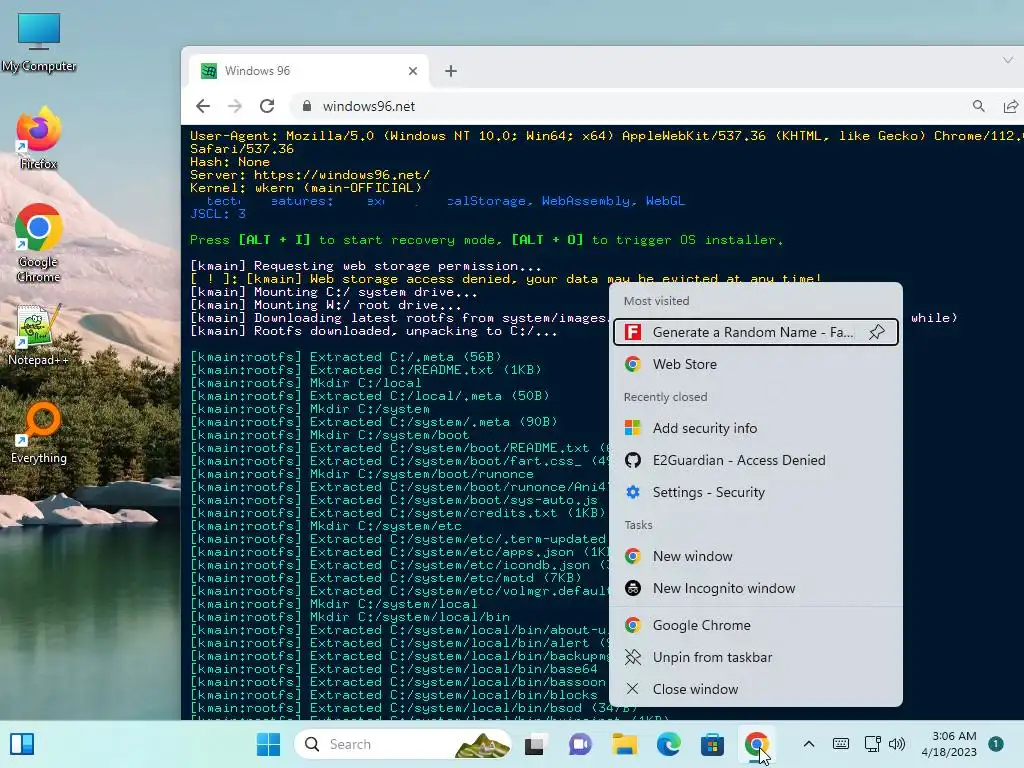Click the windows96.net address field
The width and height of the screenshot is (1024, 768).
point(369,106)
